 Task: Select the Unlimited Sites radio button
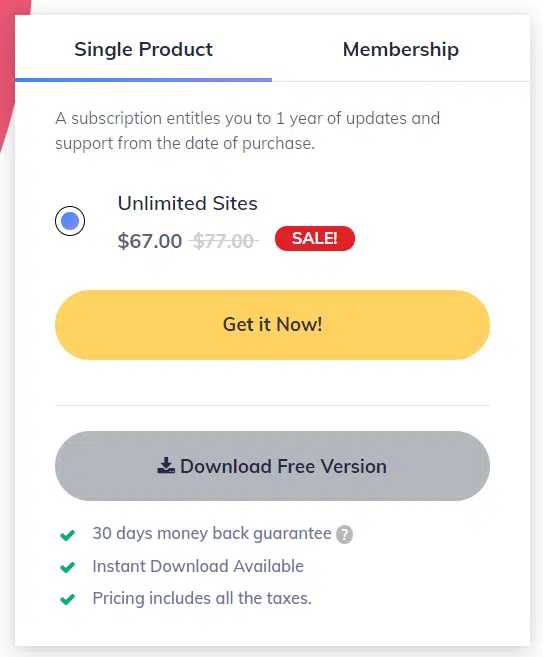70,221
